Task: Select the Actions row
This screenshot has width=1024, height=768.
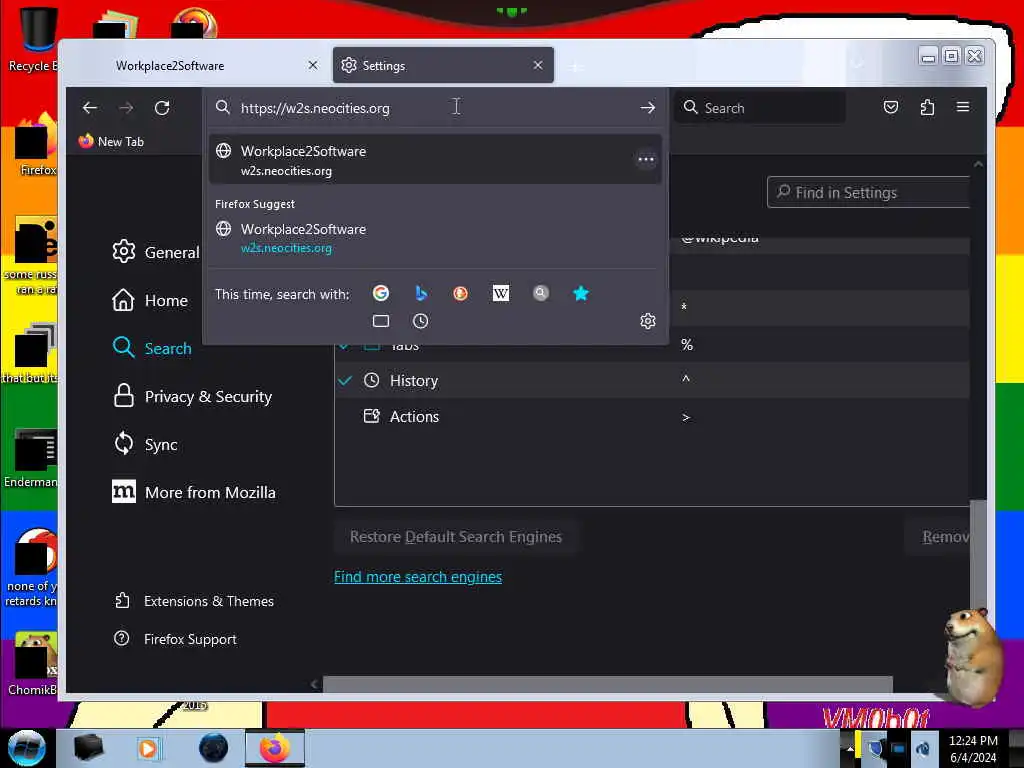Action: coord(651,417)
